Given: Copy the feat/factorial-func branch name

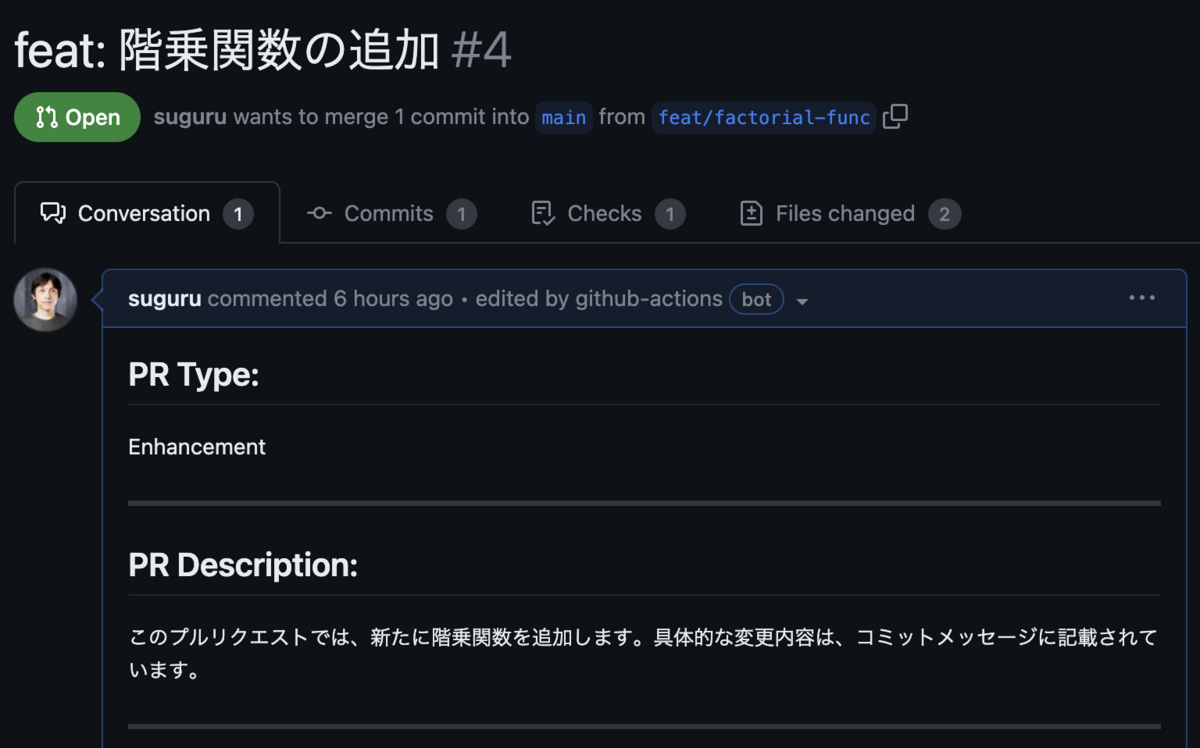Looking at the screenshot, I should point(895,117).
